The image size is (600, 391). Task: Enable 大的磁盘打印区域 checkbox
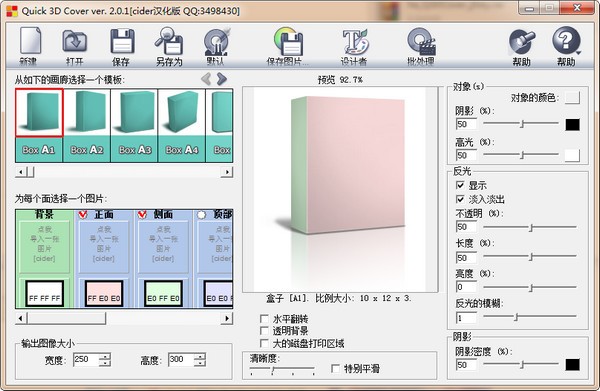click(264, 343)
